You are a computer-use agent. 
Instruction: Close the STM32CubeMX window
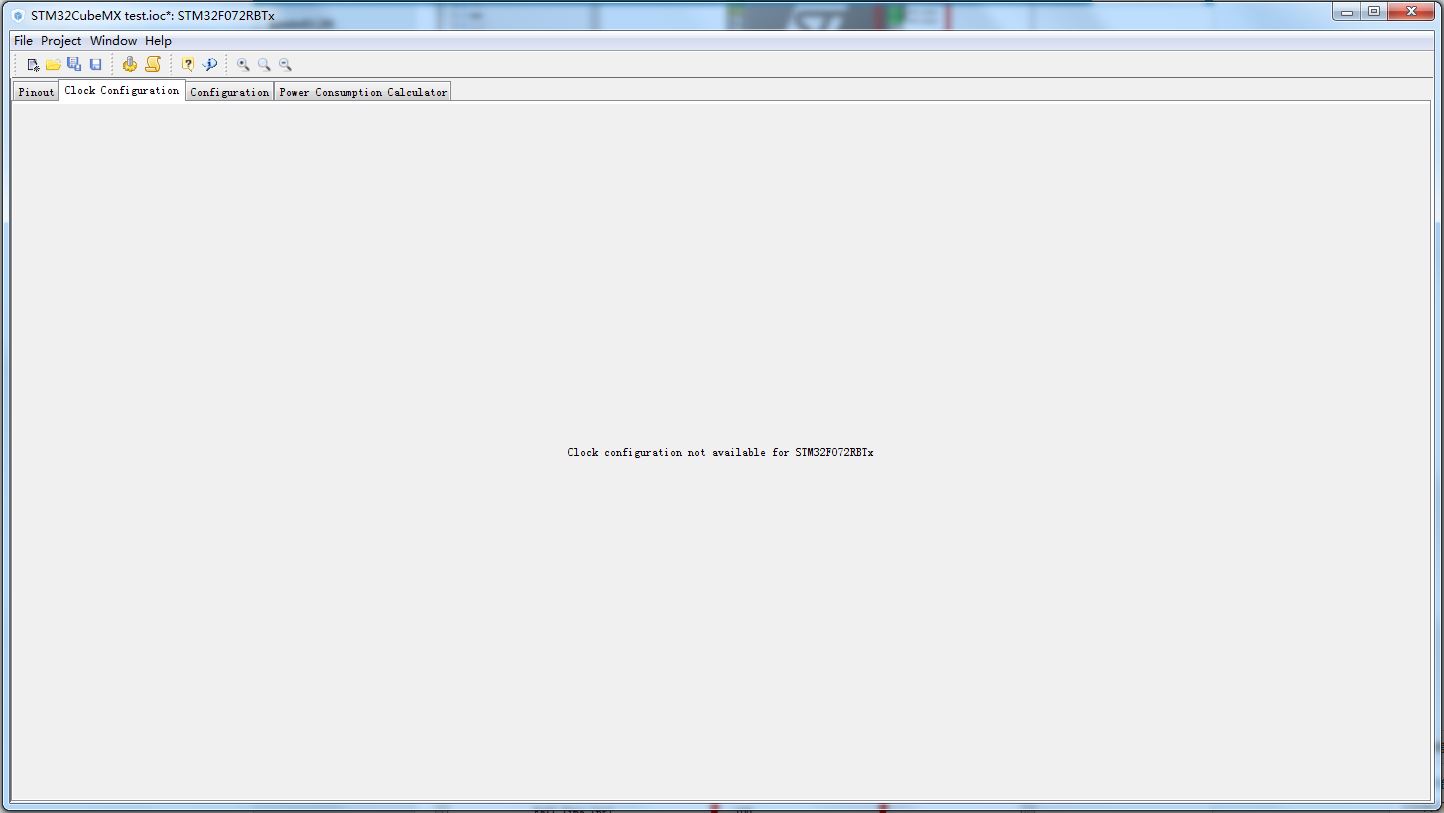(1412, 12)
